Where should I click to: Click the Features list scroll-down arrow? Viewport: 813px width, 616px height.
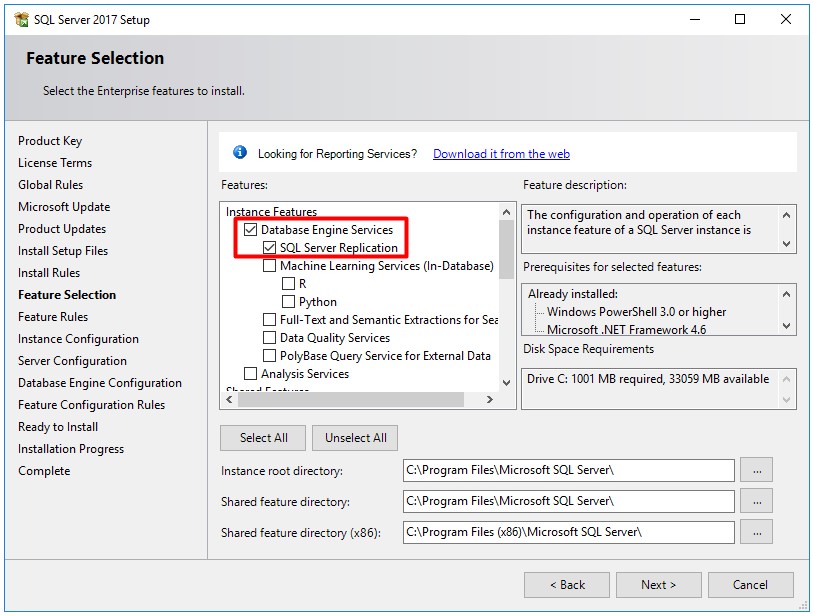(x=504, y=381)
